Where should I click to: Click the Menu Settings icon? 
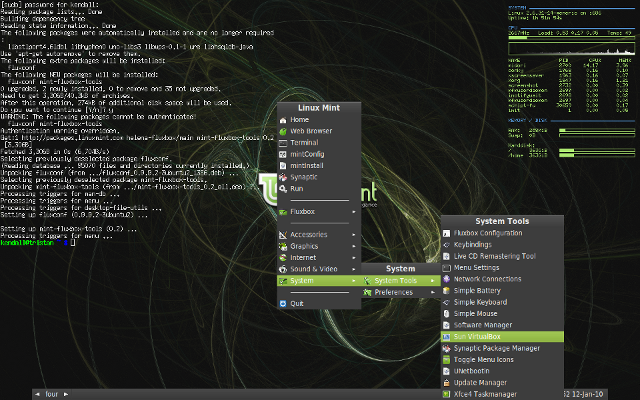447,268
